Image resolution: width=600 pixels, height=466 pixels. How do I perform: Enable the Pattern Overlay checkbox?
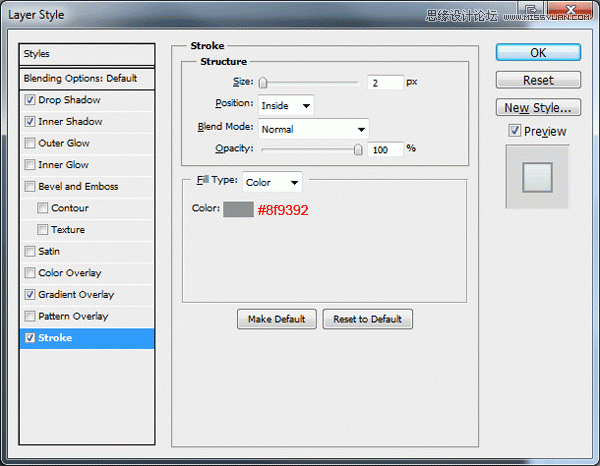click(30, 316)
